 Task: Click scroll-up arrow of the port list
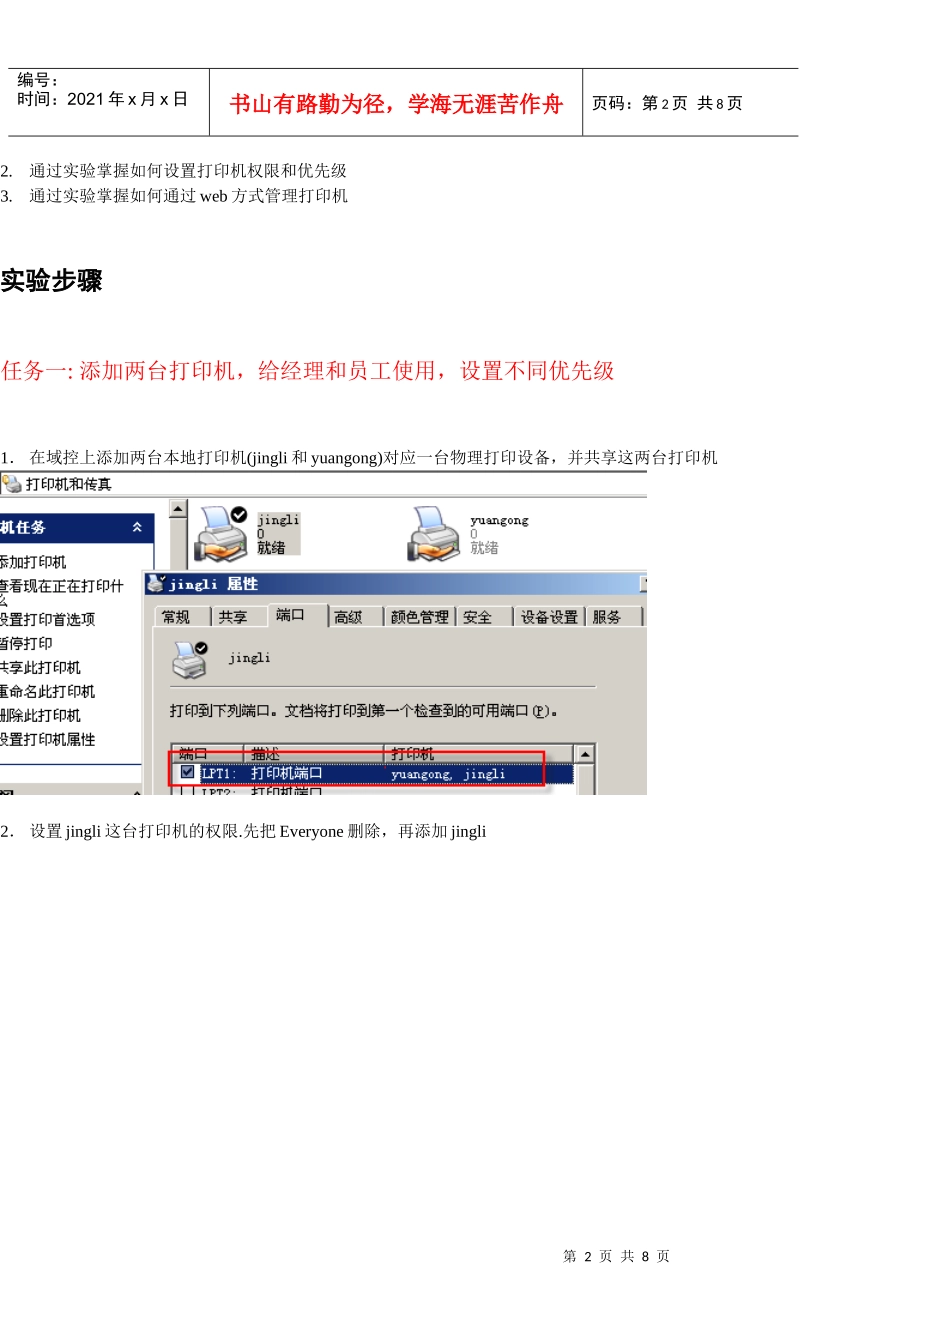[x=585, y=753]
